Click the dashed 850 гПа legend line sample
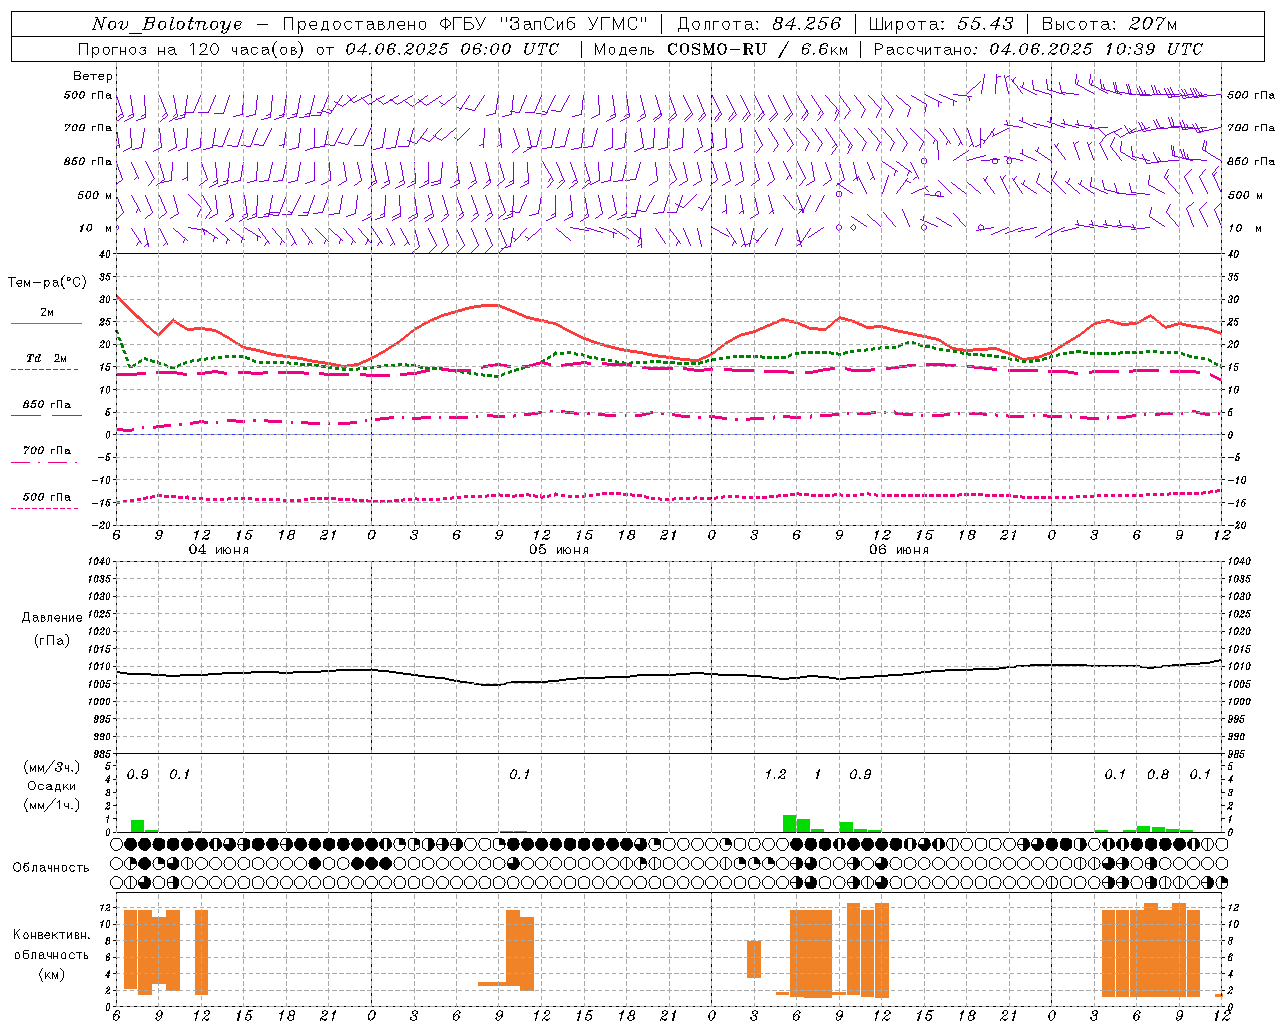The width and height of the screenshot is (1280, 1024). (x=46, y=415)
